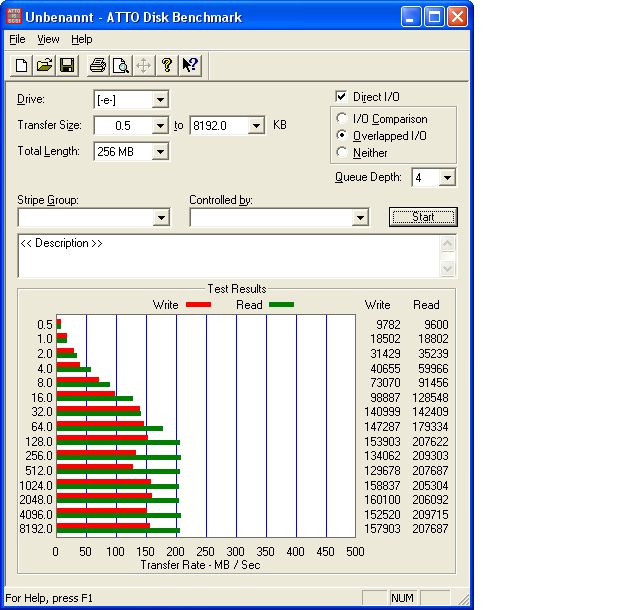Open the Drive dropdown showing [-e-]

tap(160, 100)
